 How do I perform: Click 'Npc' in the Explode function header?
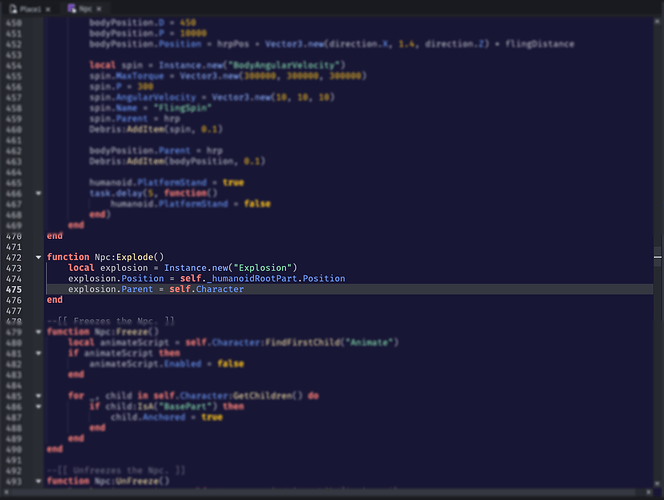tap(102, 257)
